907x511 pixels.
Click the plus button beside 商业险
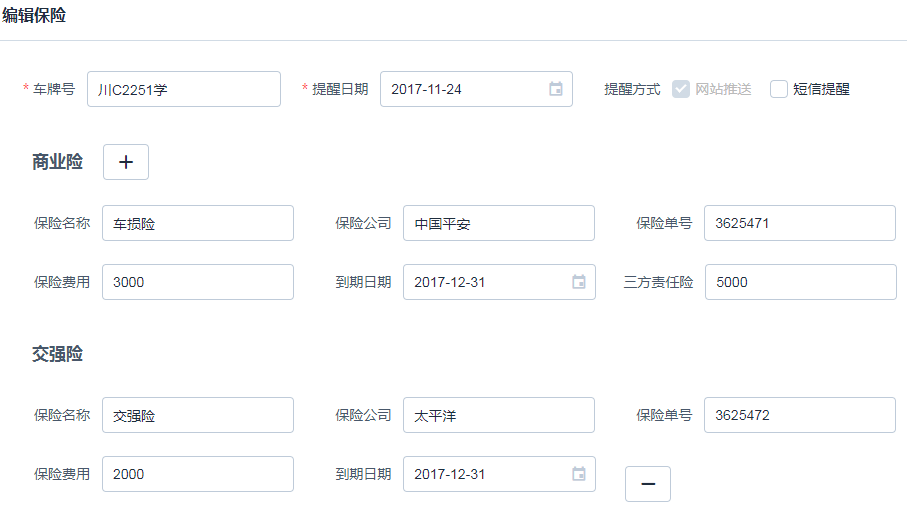[126, 162]
